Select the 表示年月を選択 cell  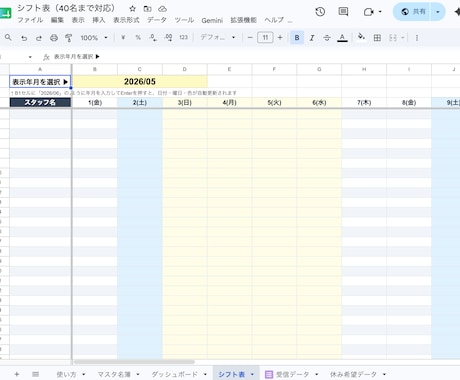coord(40,82)
